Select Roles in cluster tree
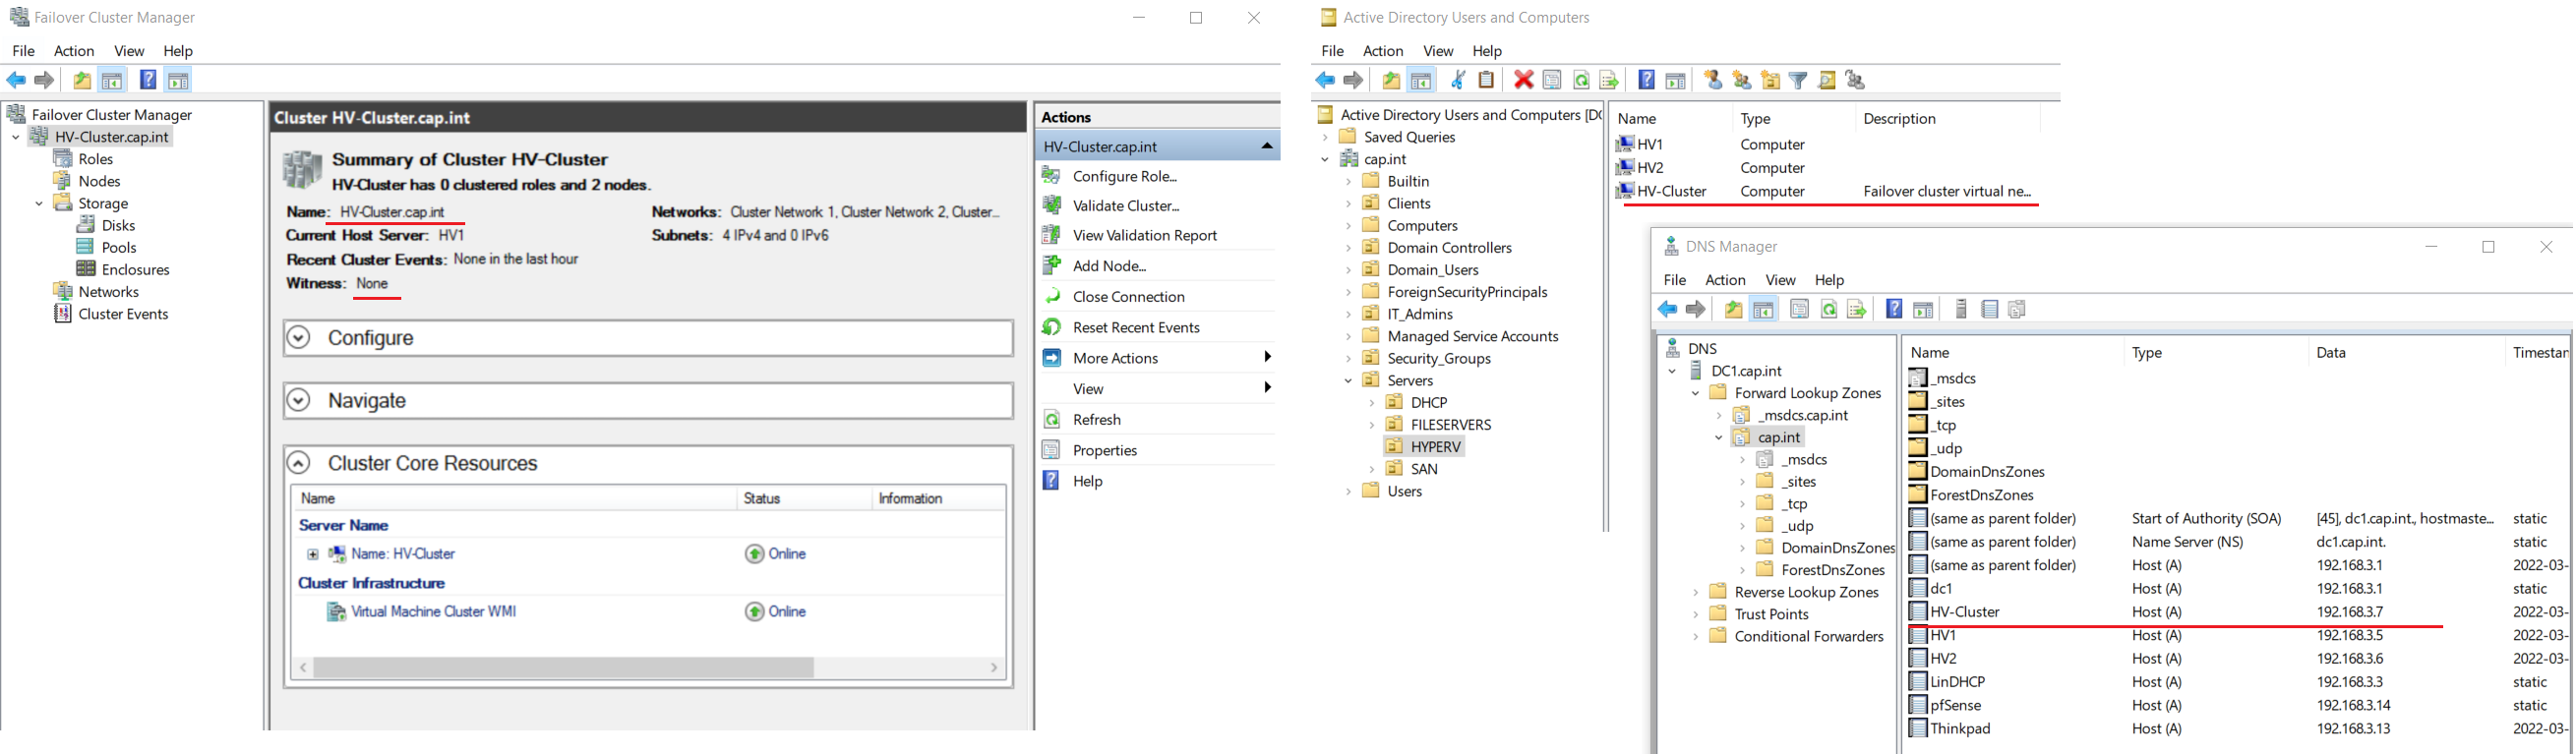The width and height of the screenshot is (2576, 754). [95, 159]
